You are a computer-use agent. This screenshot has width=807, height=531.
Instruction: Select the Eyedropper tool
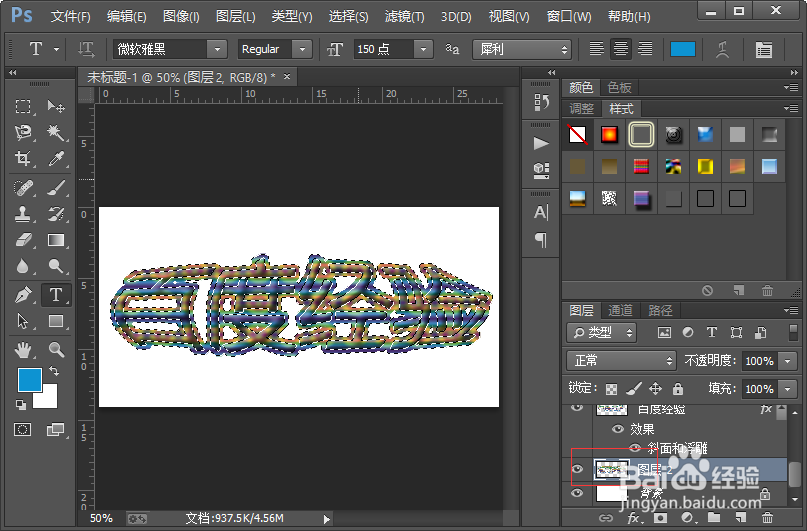(56, 158)
